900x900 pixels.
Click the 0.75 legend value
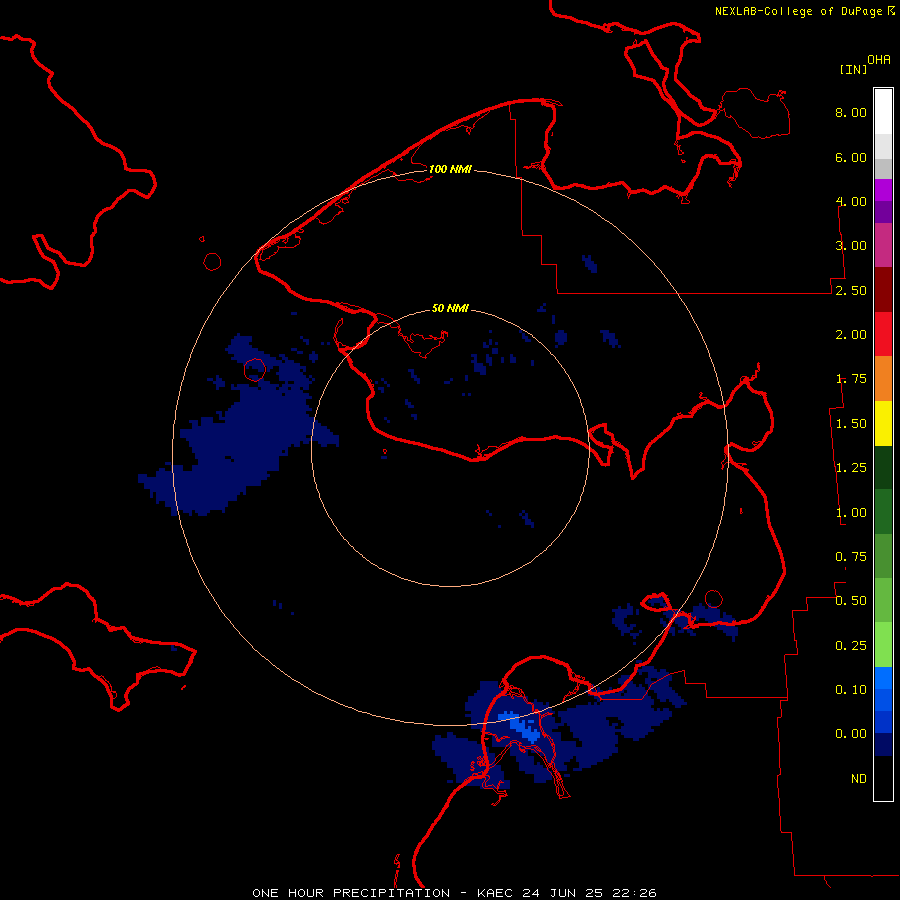(x=851, y=557)
